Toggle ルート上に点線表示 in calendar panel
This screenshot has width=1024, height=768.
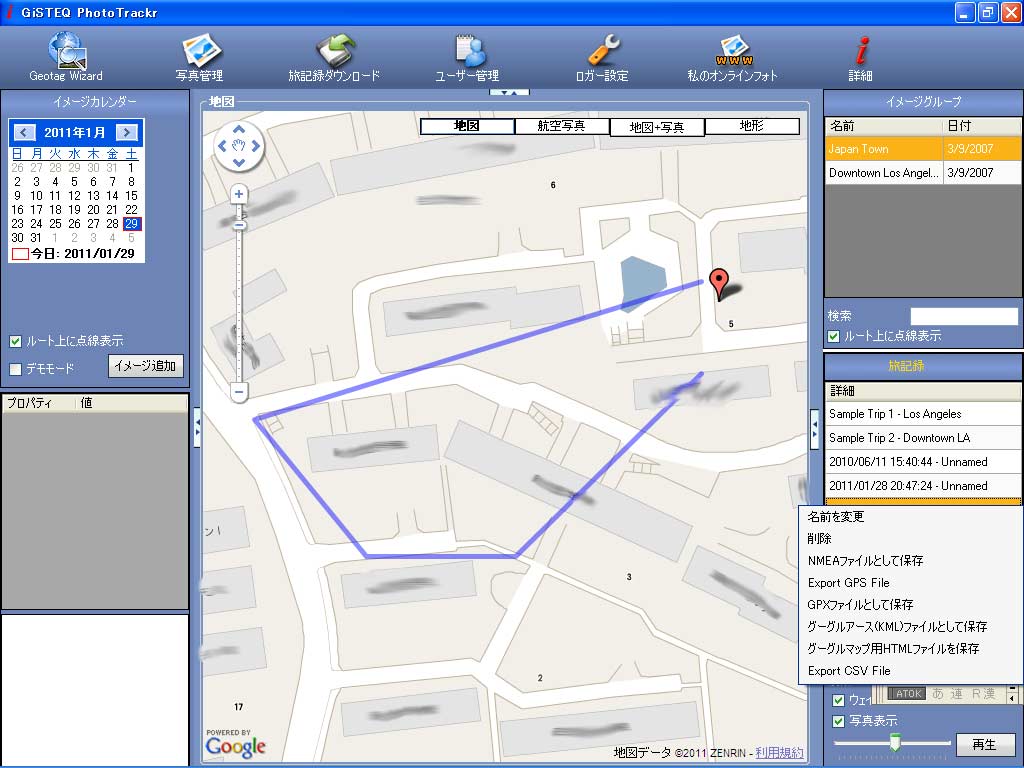pyautogui.click(x=16, y=341)
